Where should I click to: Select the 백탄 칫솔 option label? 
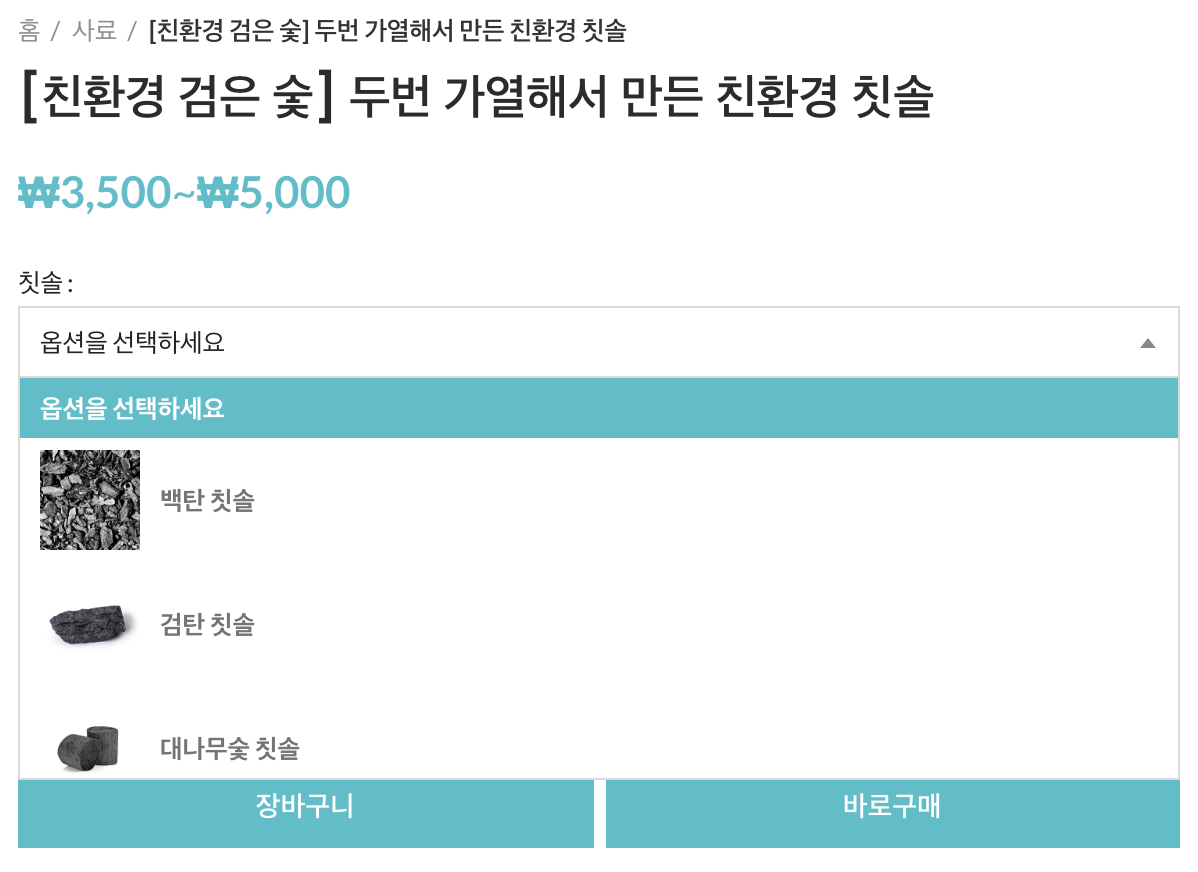pos(207,500)
